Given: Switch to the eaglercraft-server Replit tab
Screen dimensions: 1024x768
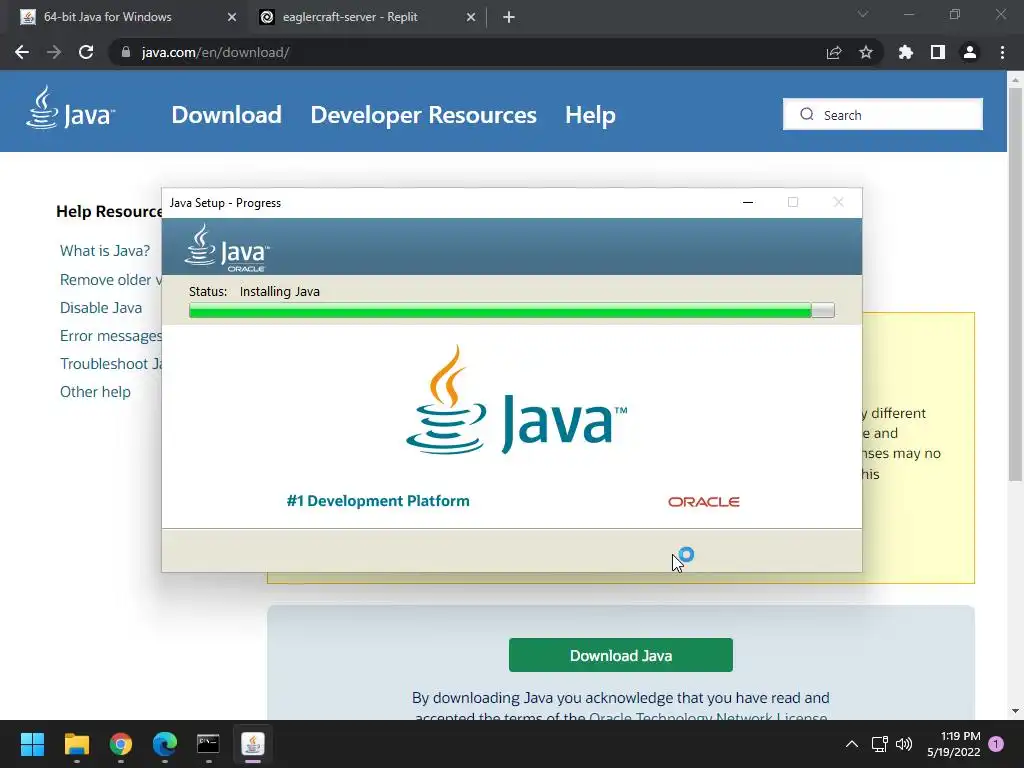Looking at the screenshot, I should coord(367,17).
